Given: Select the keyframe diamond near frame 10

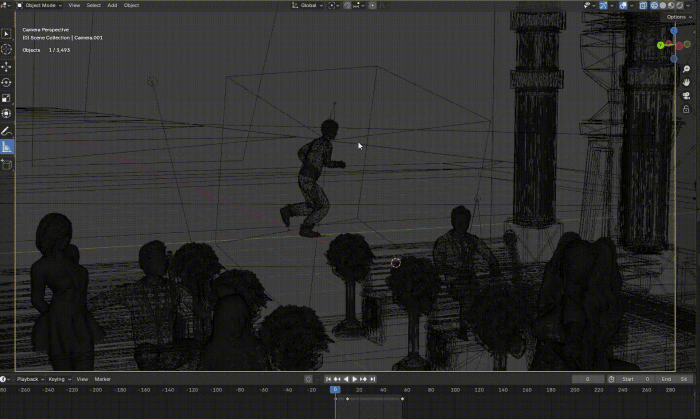Looking at the screenshot, I should pos(347,399).
